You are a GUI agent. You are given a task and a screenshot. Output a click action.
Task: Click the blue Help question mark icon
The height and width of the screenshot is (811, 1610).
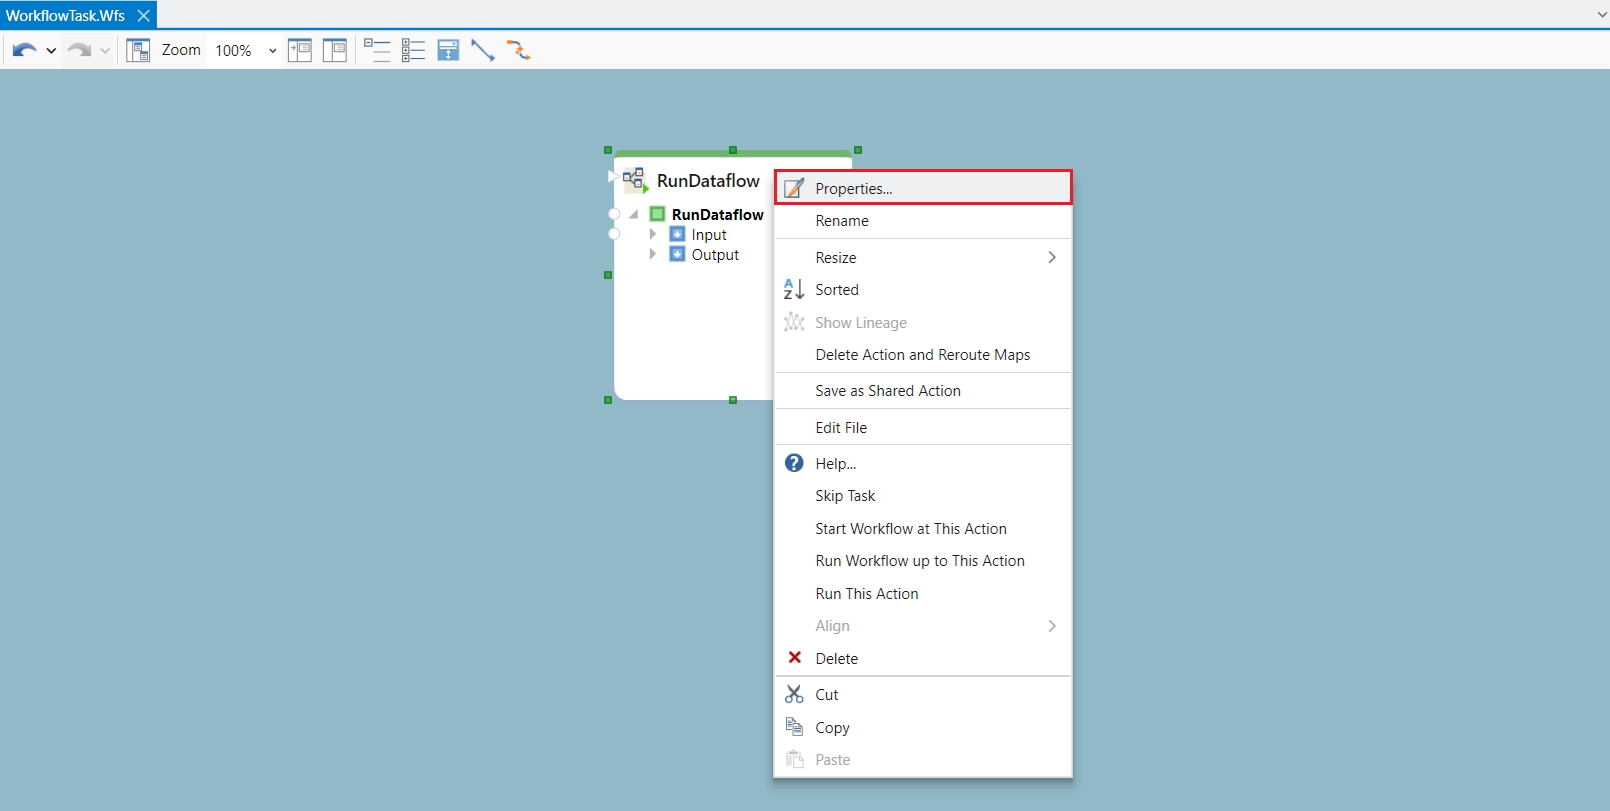794,463
